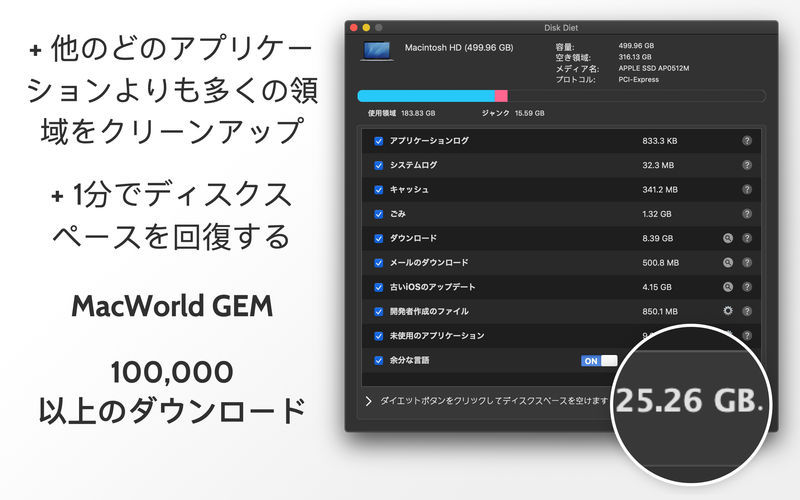Viewport: 800px width, 500px height.
Task: Click the 850.1 MB size value
Action: (x=660, y=311)
